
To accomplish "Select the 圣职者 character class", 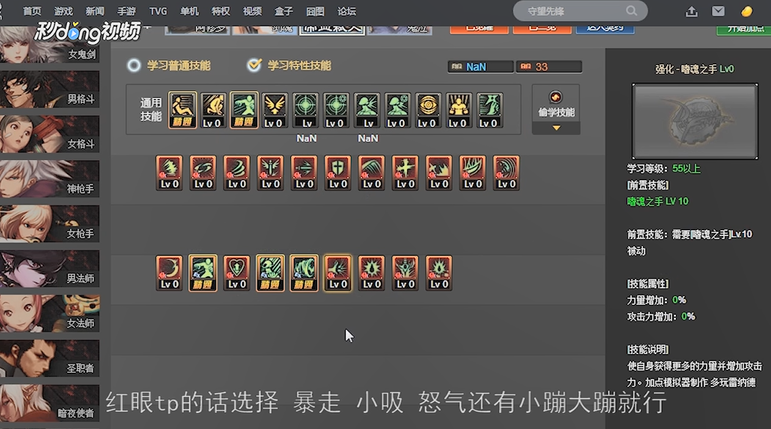I will (x=49, y=358).
